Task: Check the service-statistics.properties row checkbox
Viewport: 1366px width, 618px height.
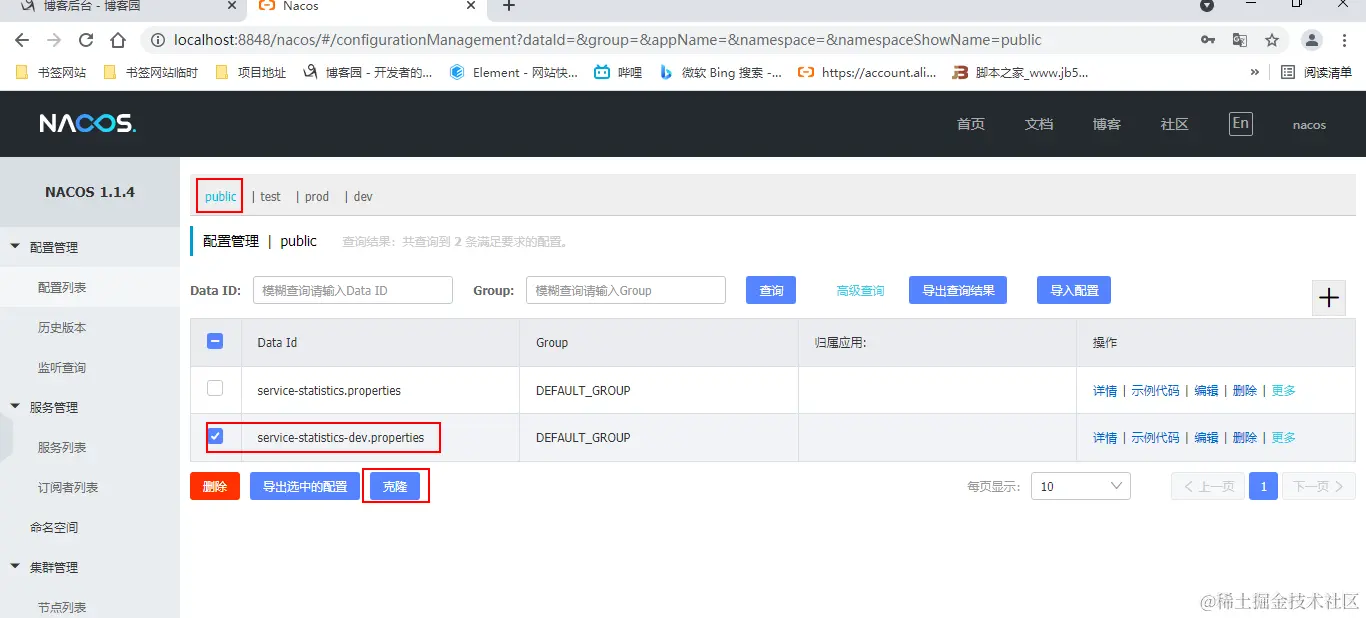Action: (215, 388)
